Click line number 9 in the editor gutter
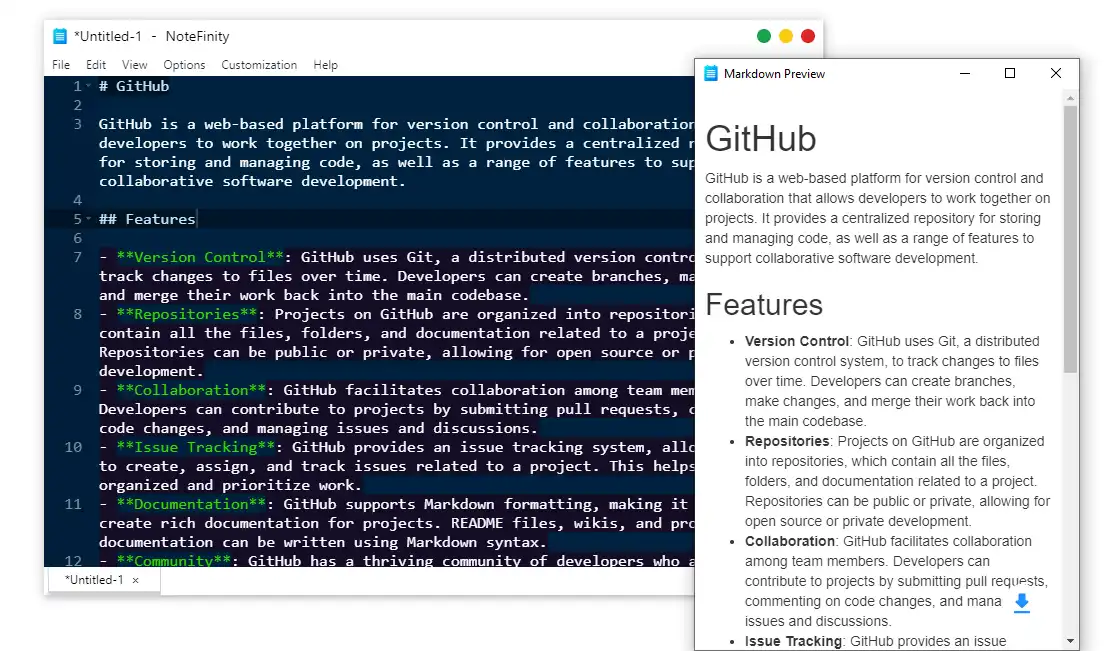1119x651 pixels. point(77,390)
